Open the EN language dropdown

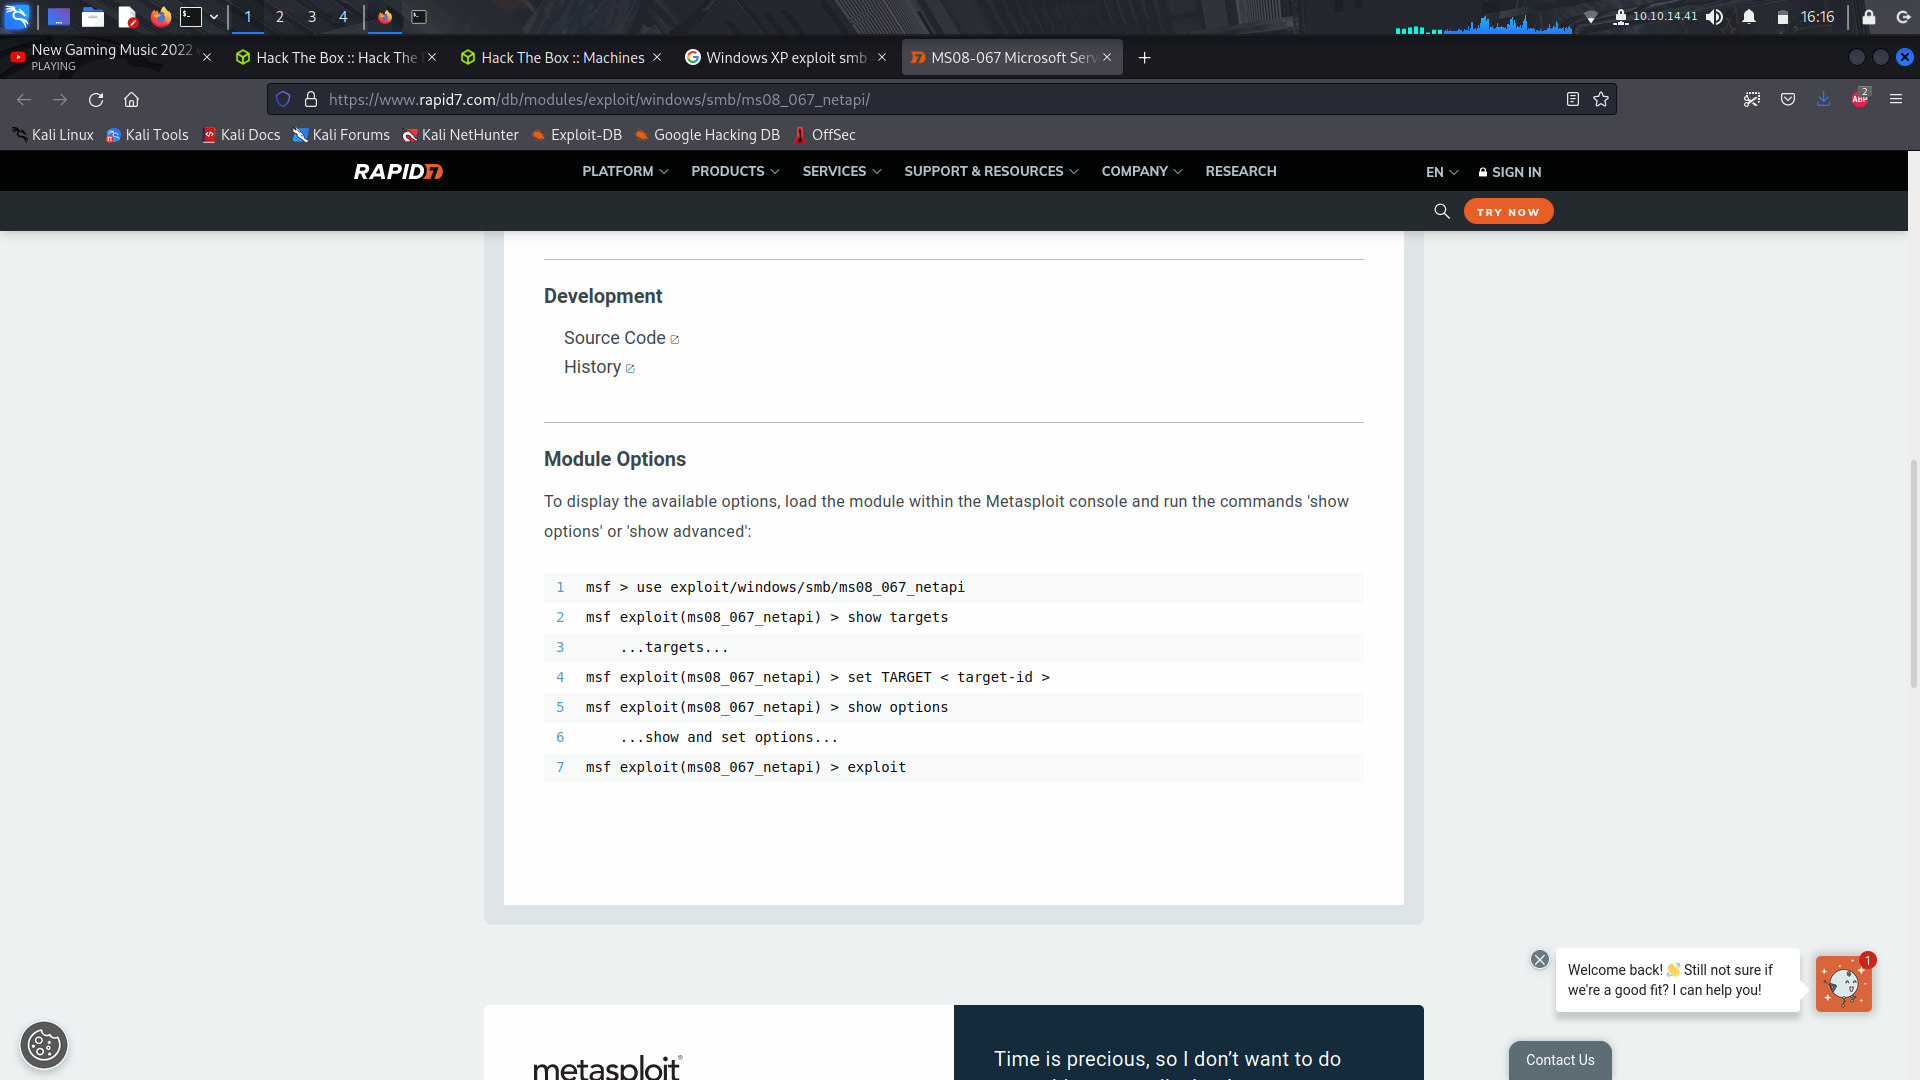click(1439, 172)
